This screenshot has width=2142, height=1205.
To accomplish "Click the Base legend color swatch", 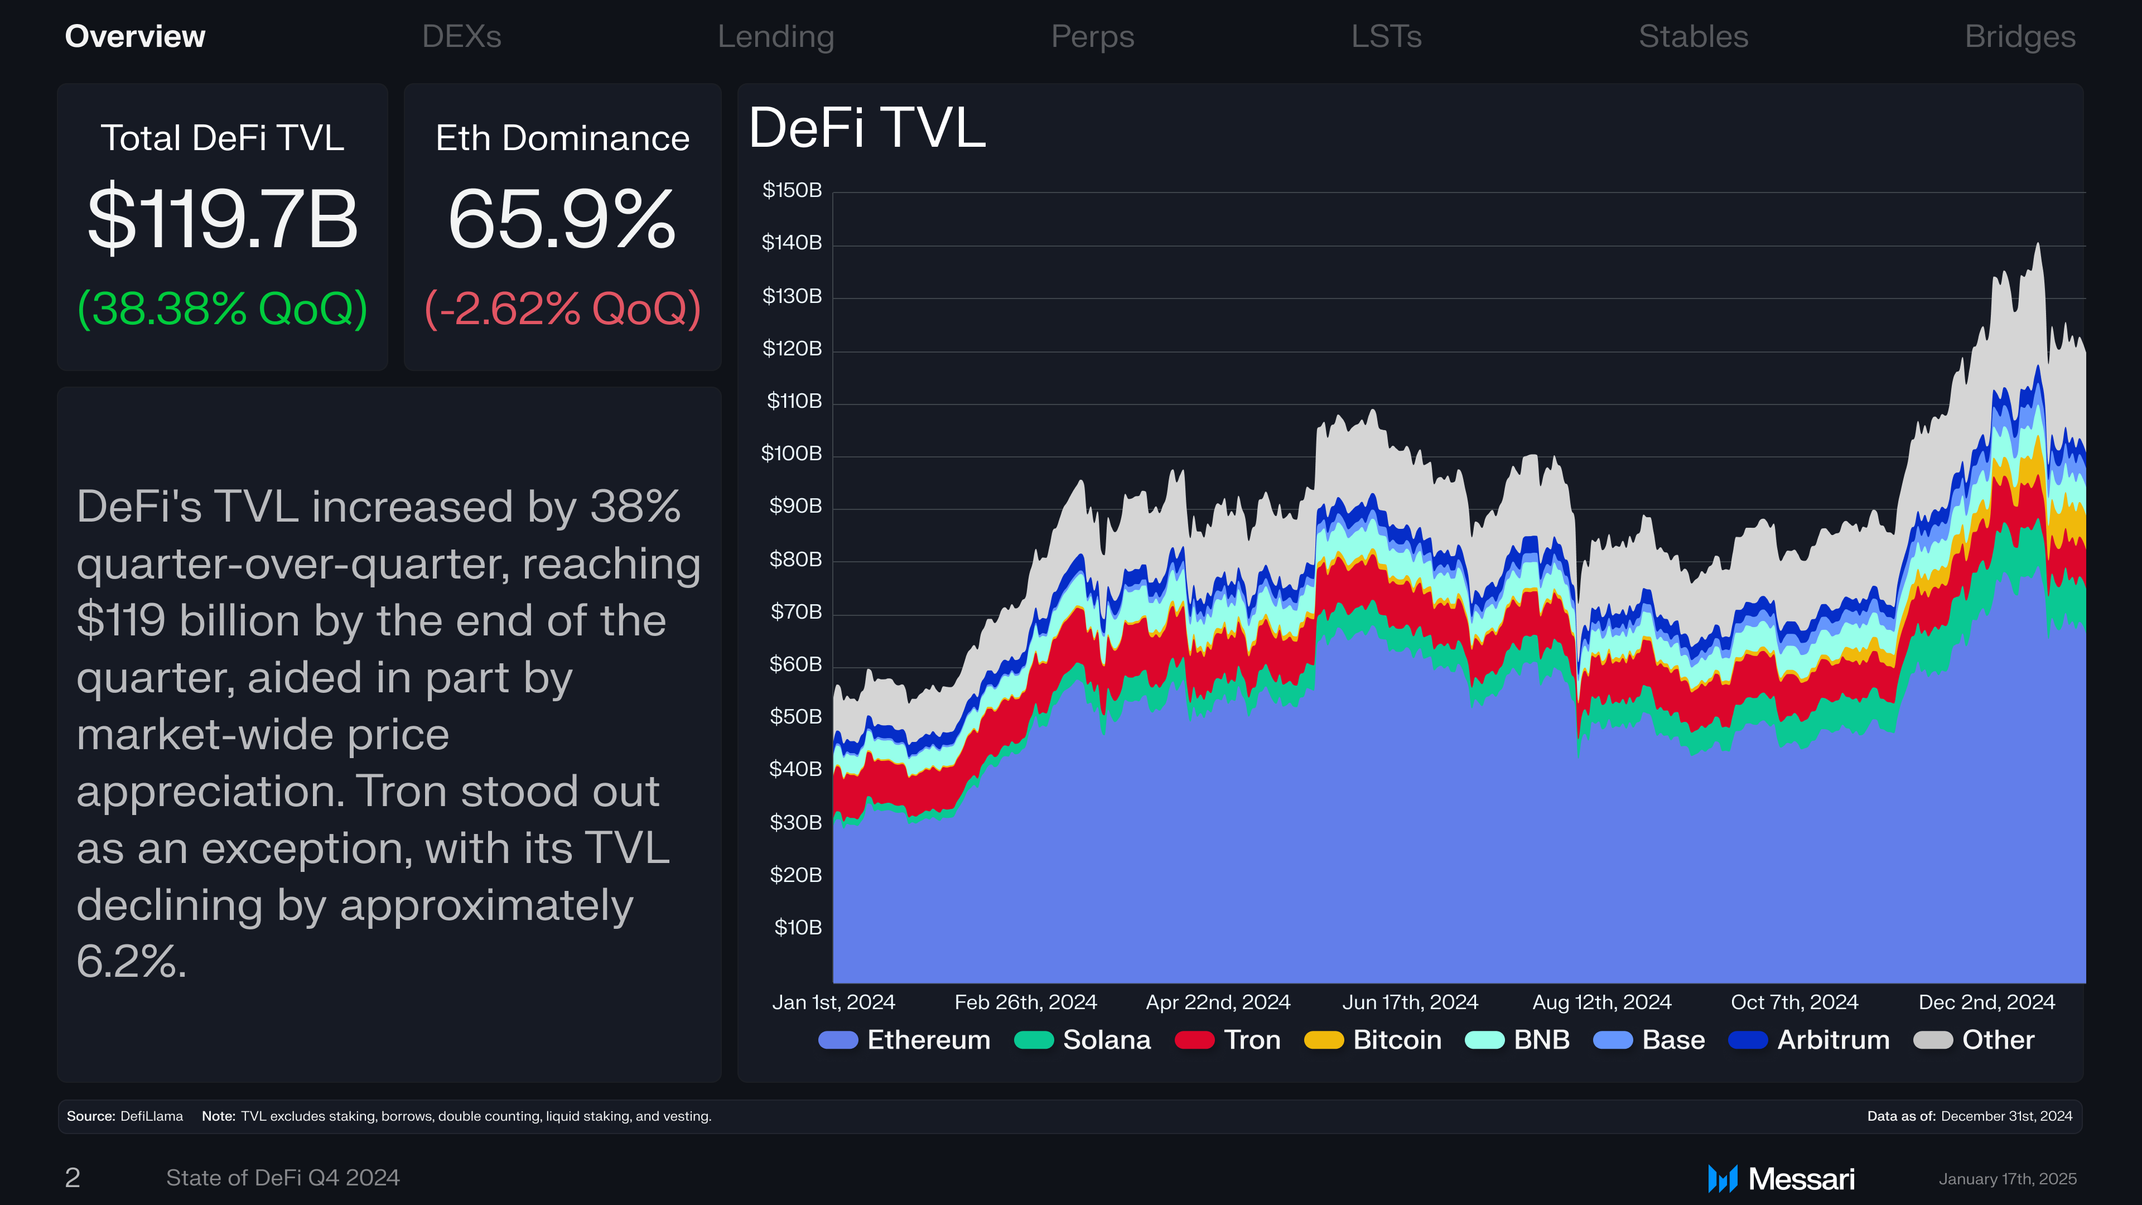I will point(1613,1040).
